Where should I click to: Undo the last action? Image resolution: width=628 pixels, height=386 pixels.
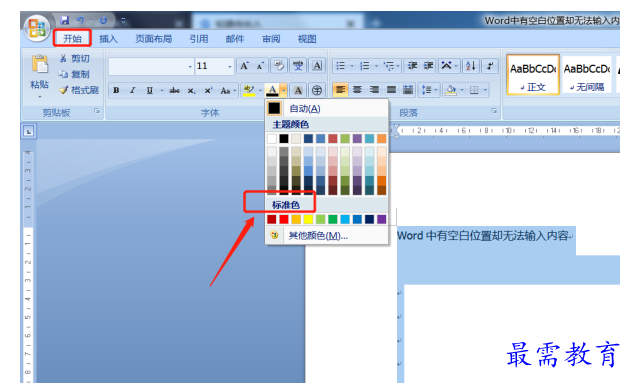pos(81,20)
